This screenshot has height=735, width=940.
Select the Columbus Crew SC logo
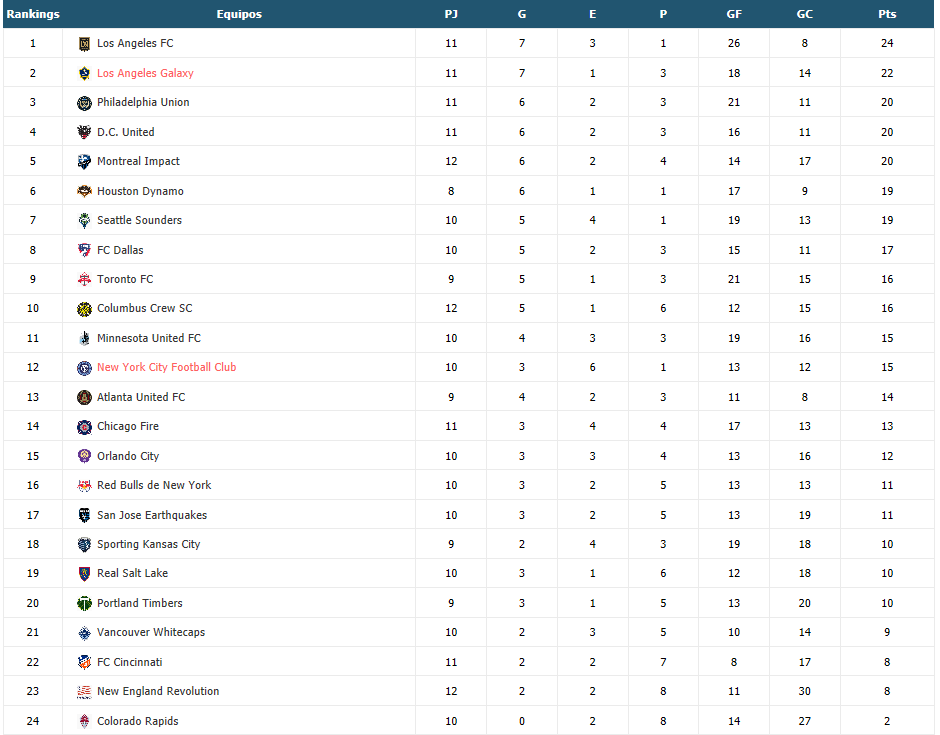85,309
